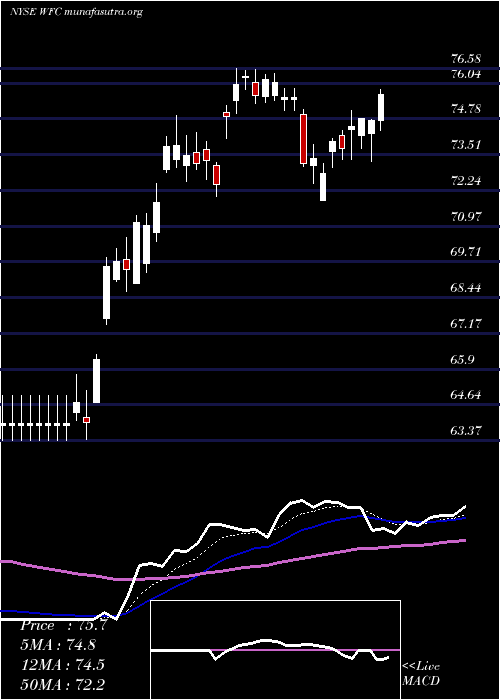Click the 76.58 price level label

click(x=466, y=59)
